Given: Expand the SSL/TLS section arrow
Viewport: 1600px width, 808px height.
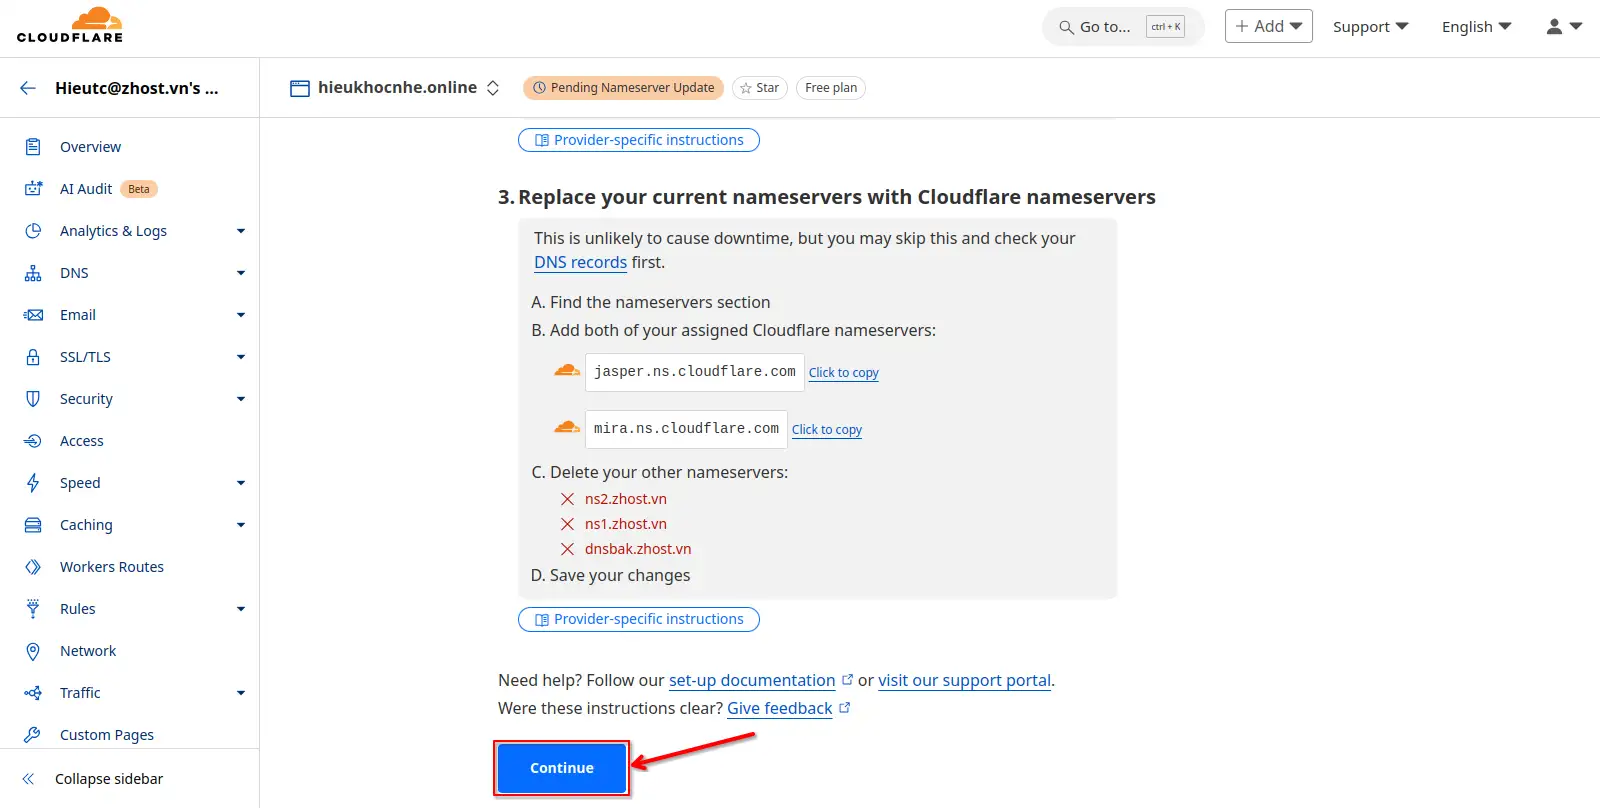Looking at the screenshot, I should coord(240,357).
